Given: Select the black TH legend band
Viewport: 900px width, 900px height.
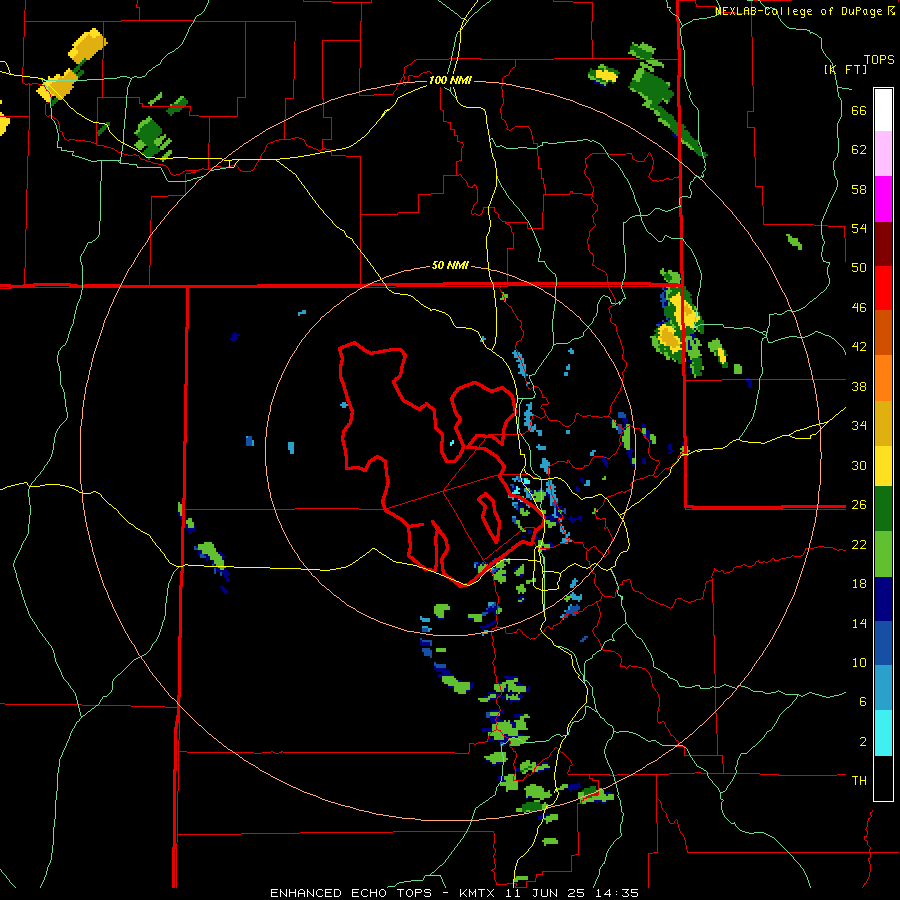Looking at the screenshot, I should 883,778.
